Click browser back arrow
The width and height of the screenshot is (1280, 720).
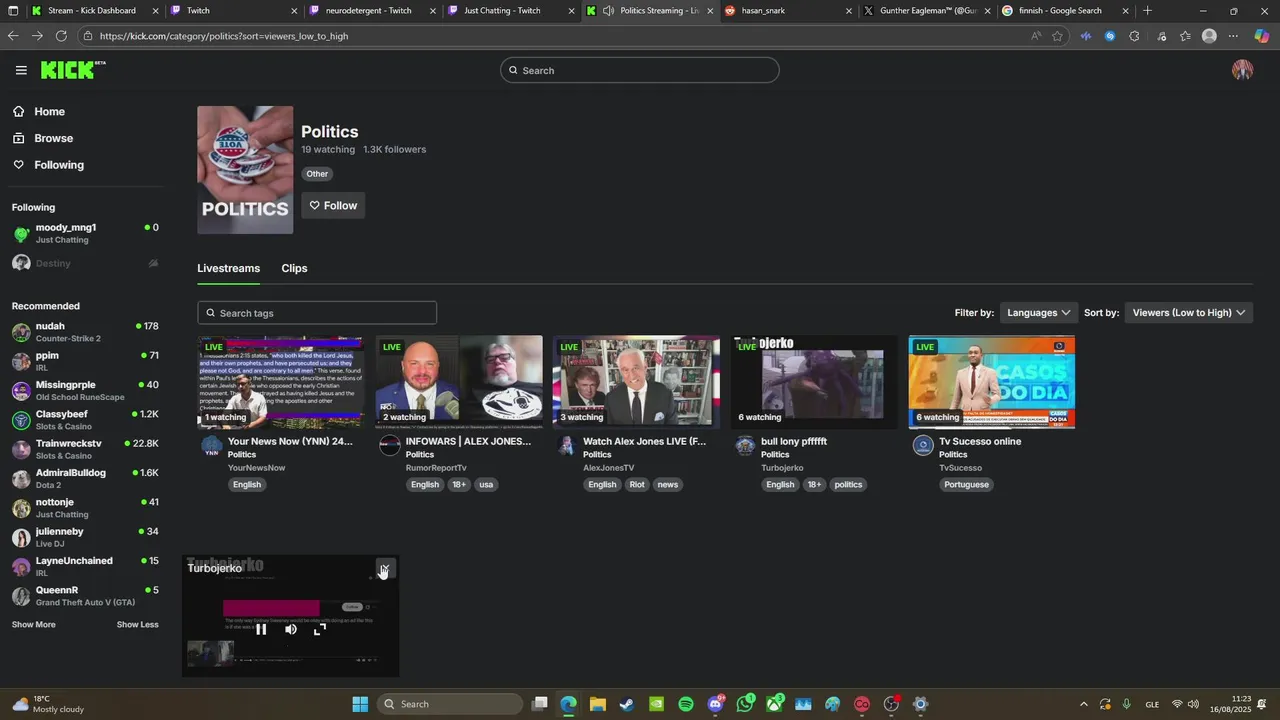pos(13,36)
